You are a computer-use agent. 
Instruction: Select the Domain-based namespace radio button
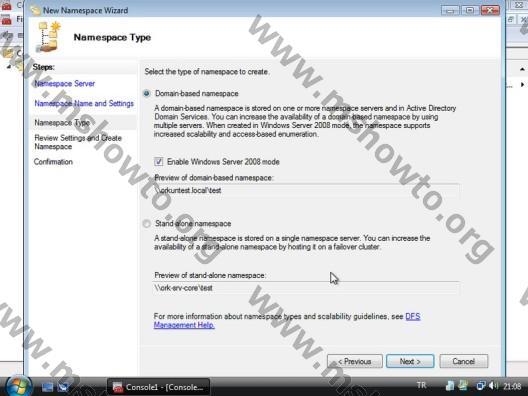pyautogui.click(x=147, y=93)
